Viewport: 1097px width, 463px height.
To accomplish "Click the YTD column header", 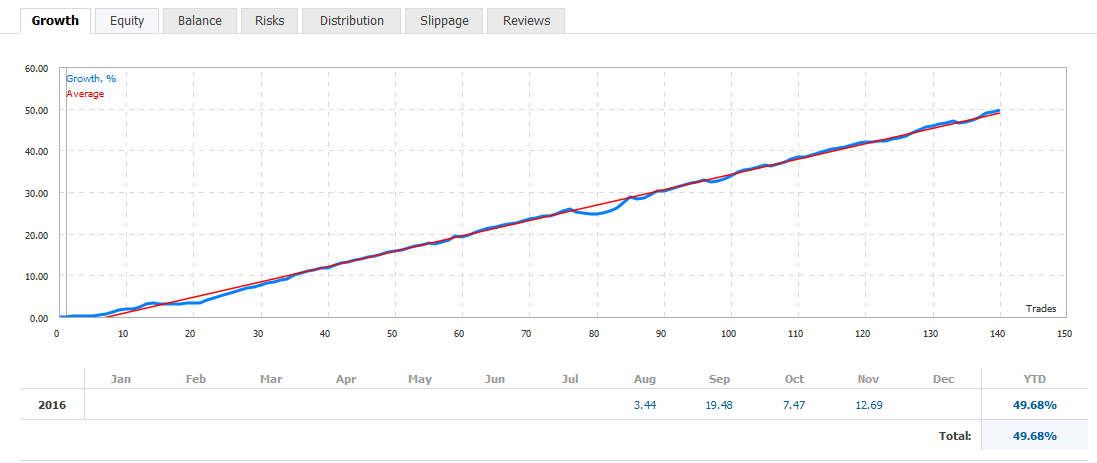I will pyautogui.click(x=1035, y=379).
